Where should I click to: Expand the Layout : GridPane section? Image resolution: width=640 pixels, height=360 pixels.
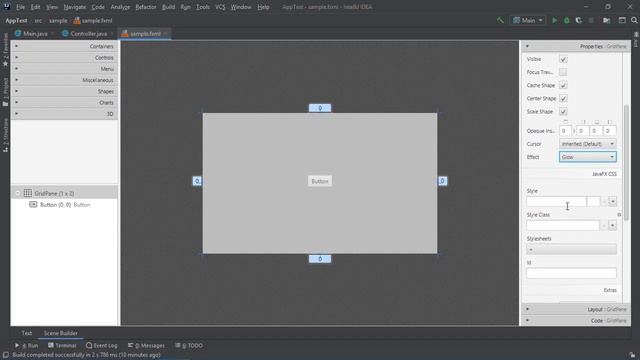coord(576,309)
